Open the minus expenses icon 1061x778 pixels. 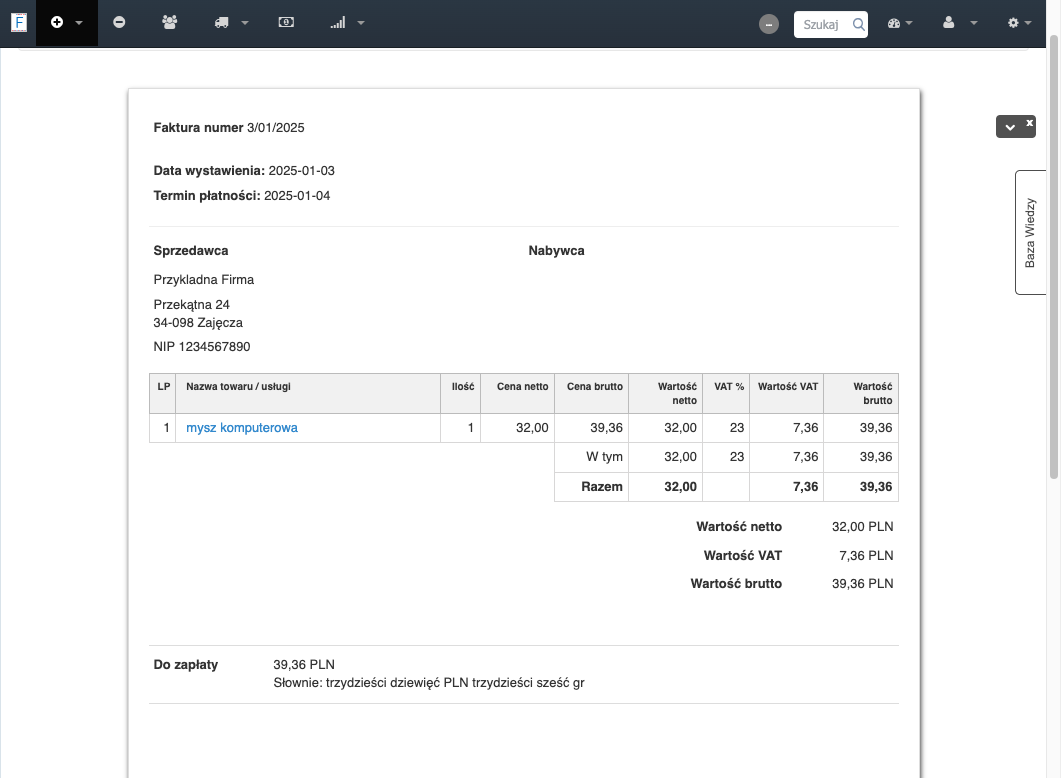pos(119,22)
